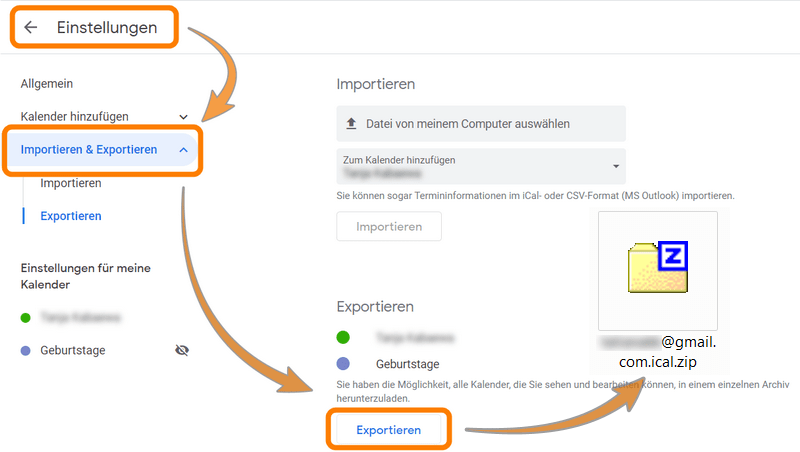The height and width of the screenshot is (452, 800).
Task: Click the blue Exportieren button
Action: (389, 430)
